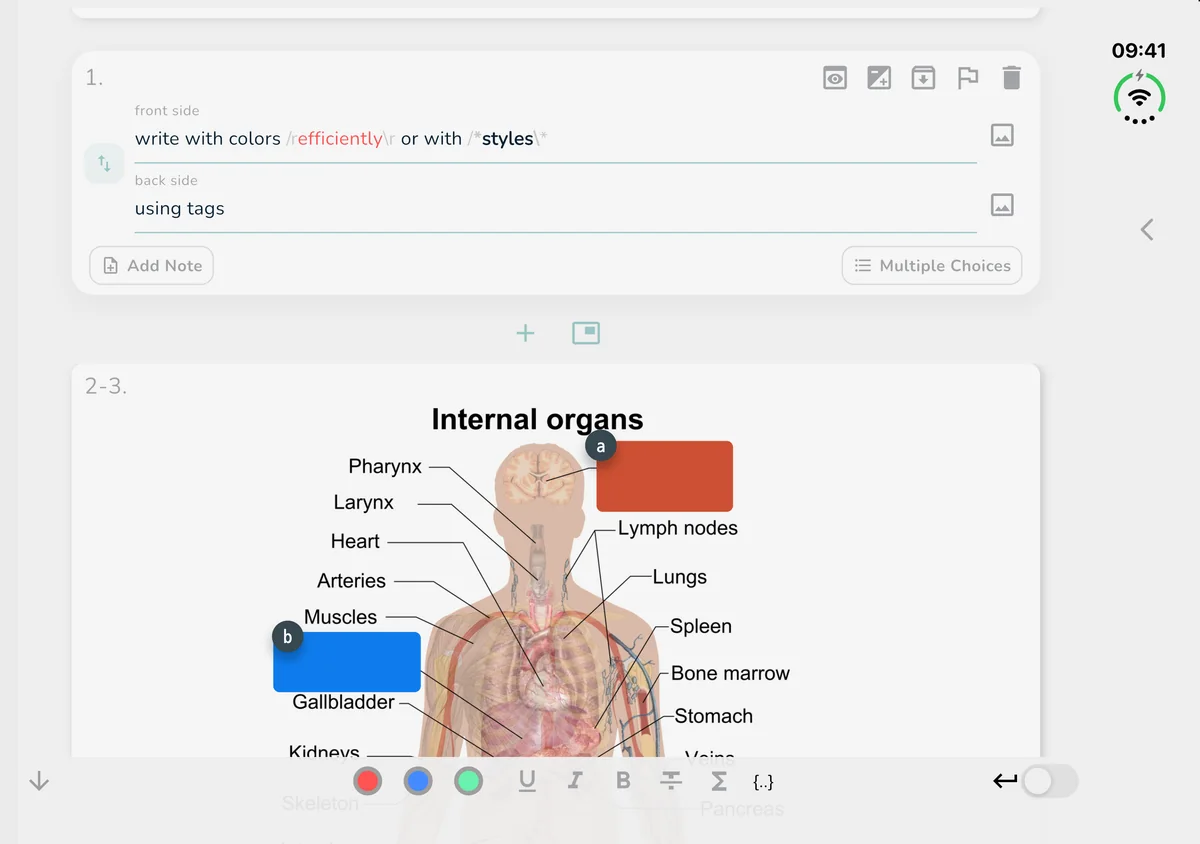The image size is (1200, 844).
Task: Select the blue occlusion box b
Action: click(347, 662)
